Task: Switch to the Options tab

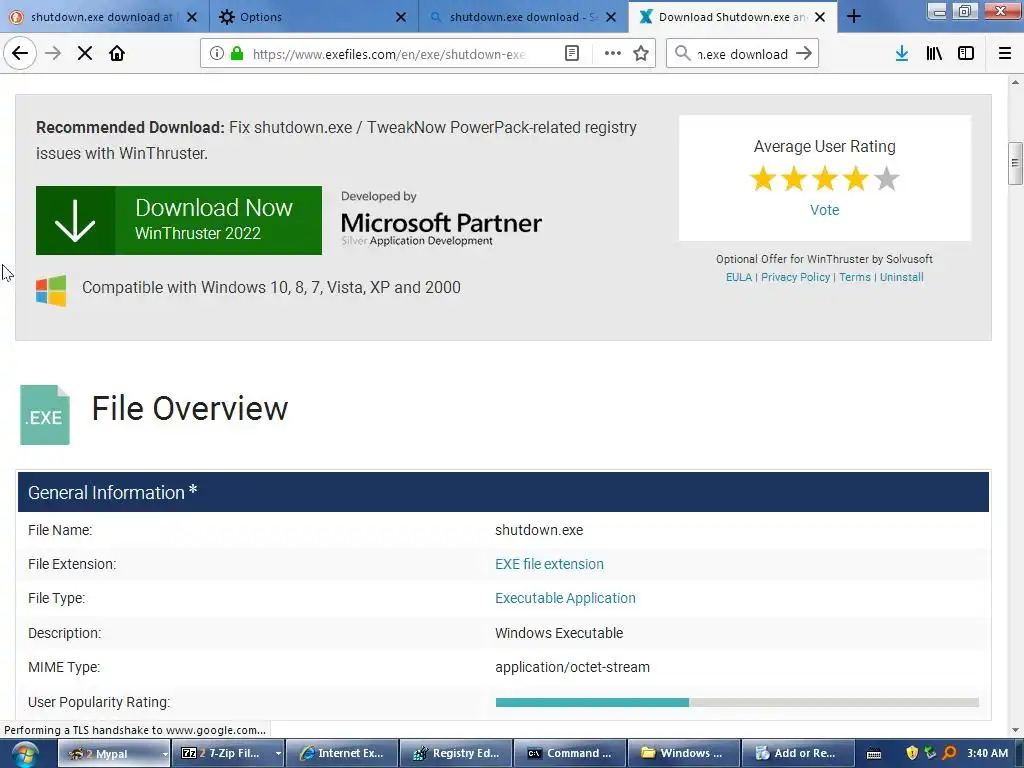Action: pyautogui.click(x=313, y=17)
